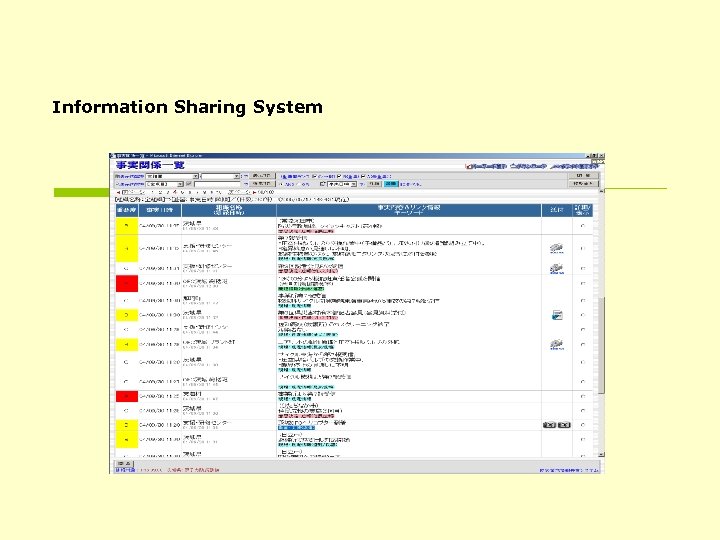The image size is (720, 540).
Task: Select radio button in row with document attachment icon
Action: pyautogui.click(x=583, y=315)
